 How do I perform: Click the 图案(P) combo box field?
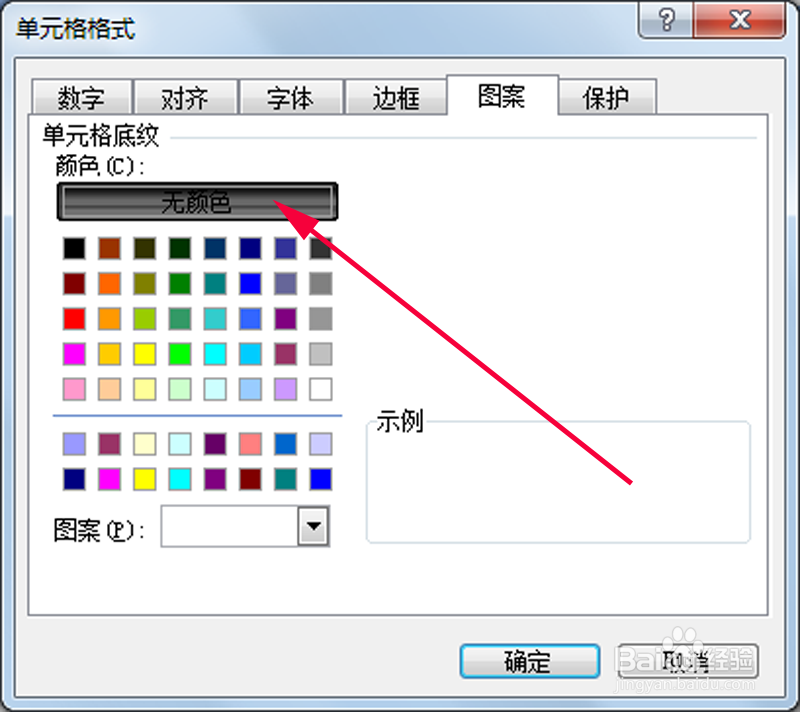click(x=245, y=526)
